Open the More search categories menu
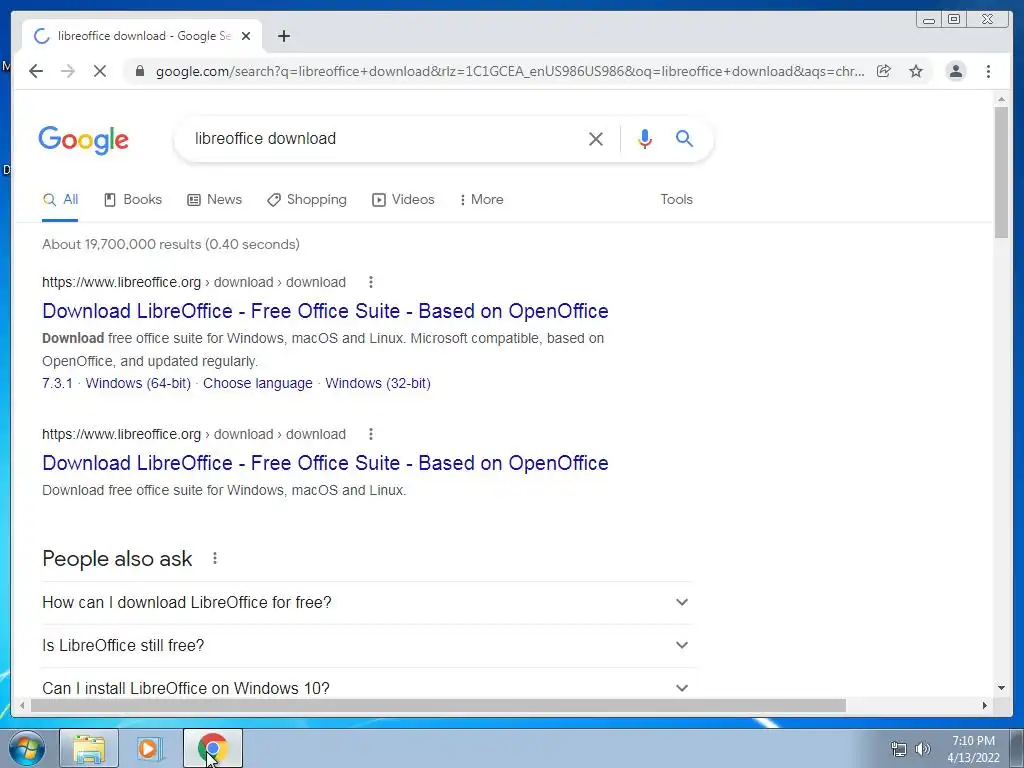Screen dimensions: 1024x768 coord(481,200)
